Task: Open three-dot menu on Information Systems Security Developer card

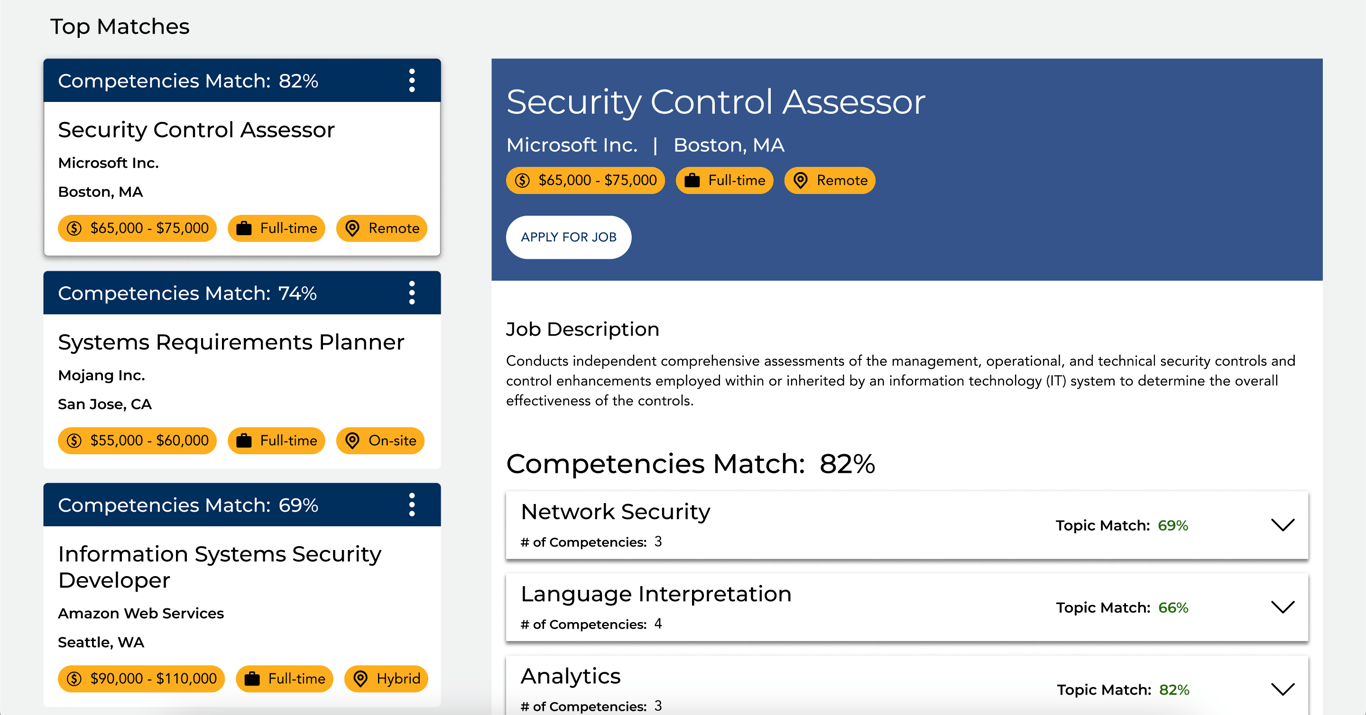Action: coord(412,505)
